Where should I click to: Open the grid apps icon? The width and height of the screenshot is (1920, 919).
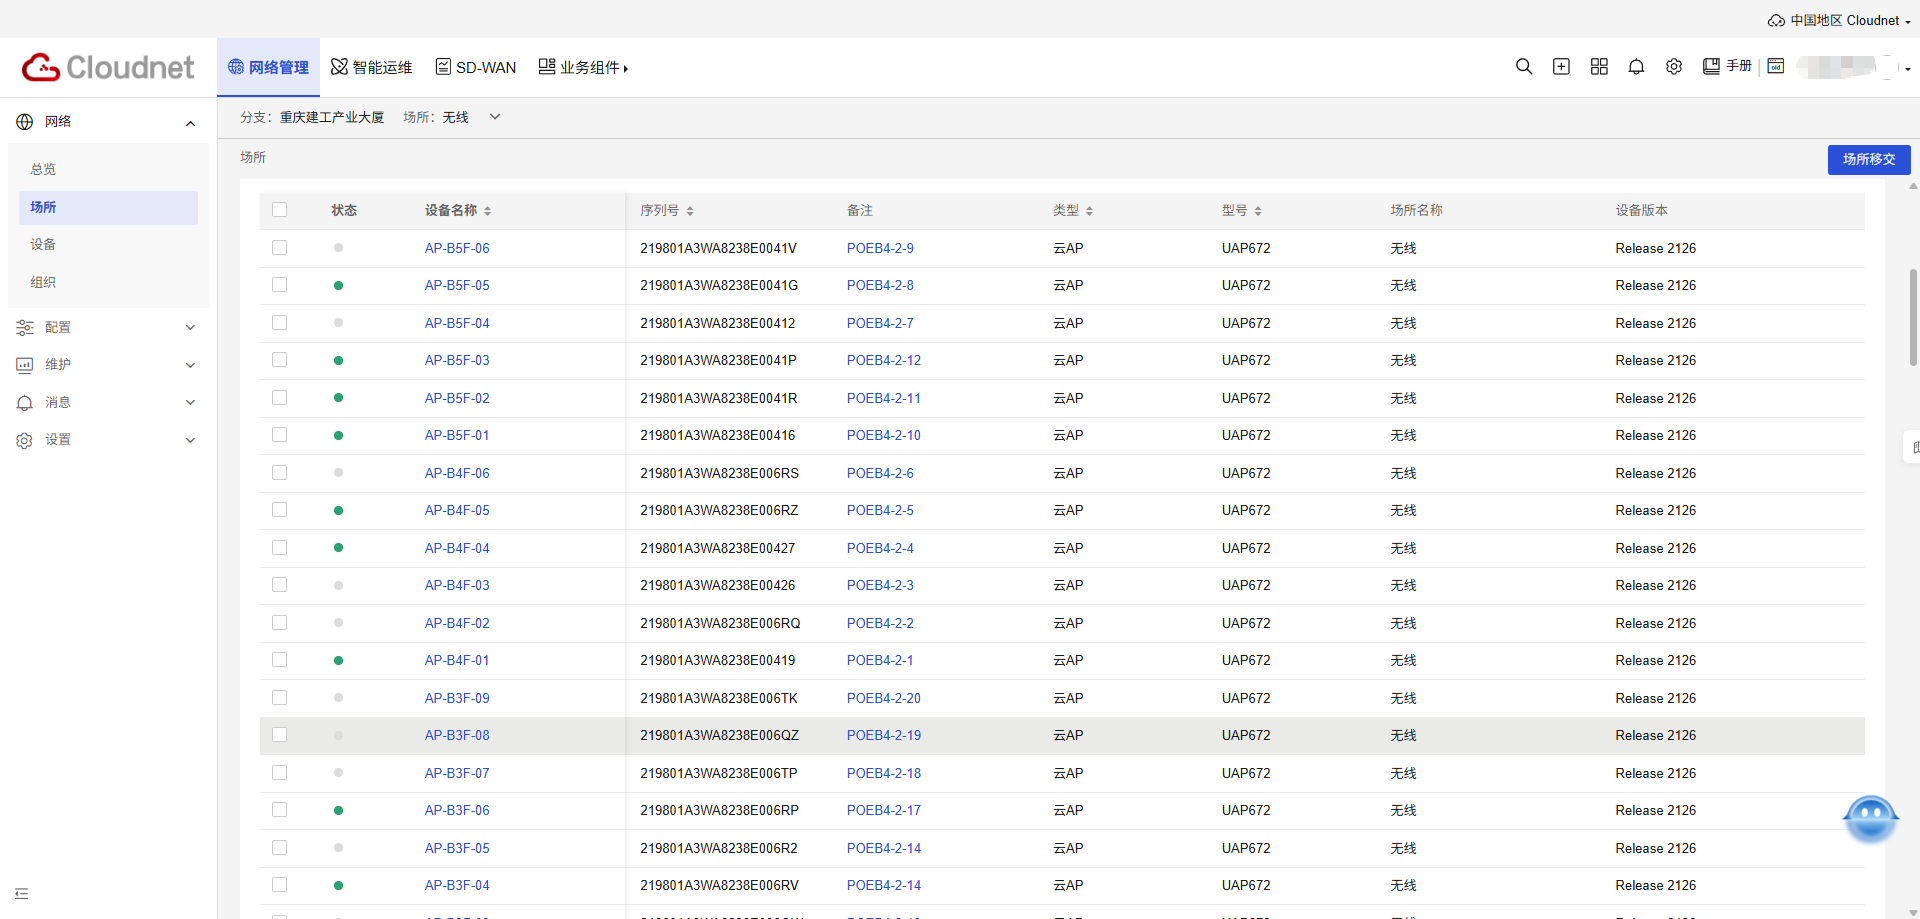[x=1599, y=66]
